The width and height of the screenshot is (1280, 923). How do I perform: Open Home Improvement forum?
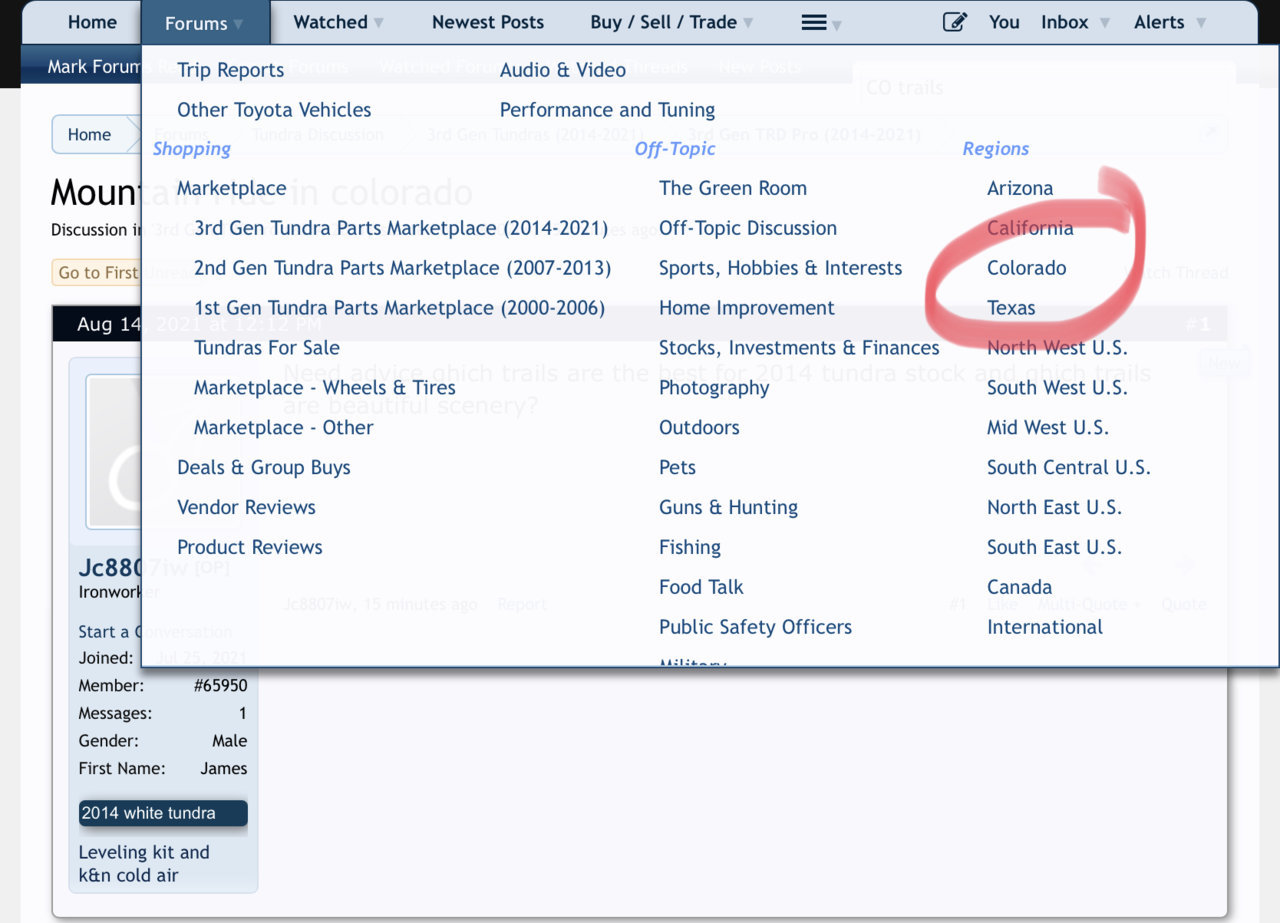(746, 308)
